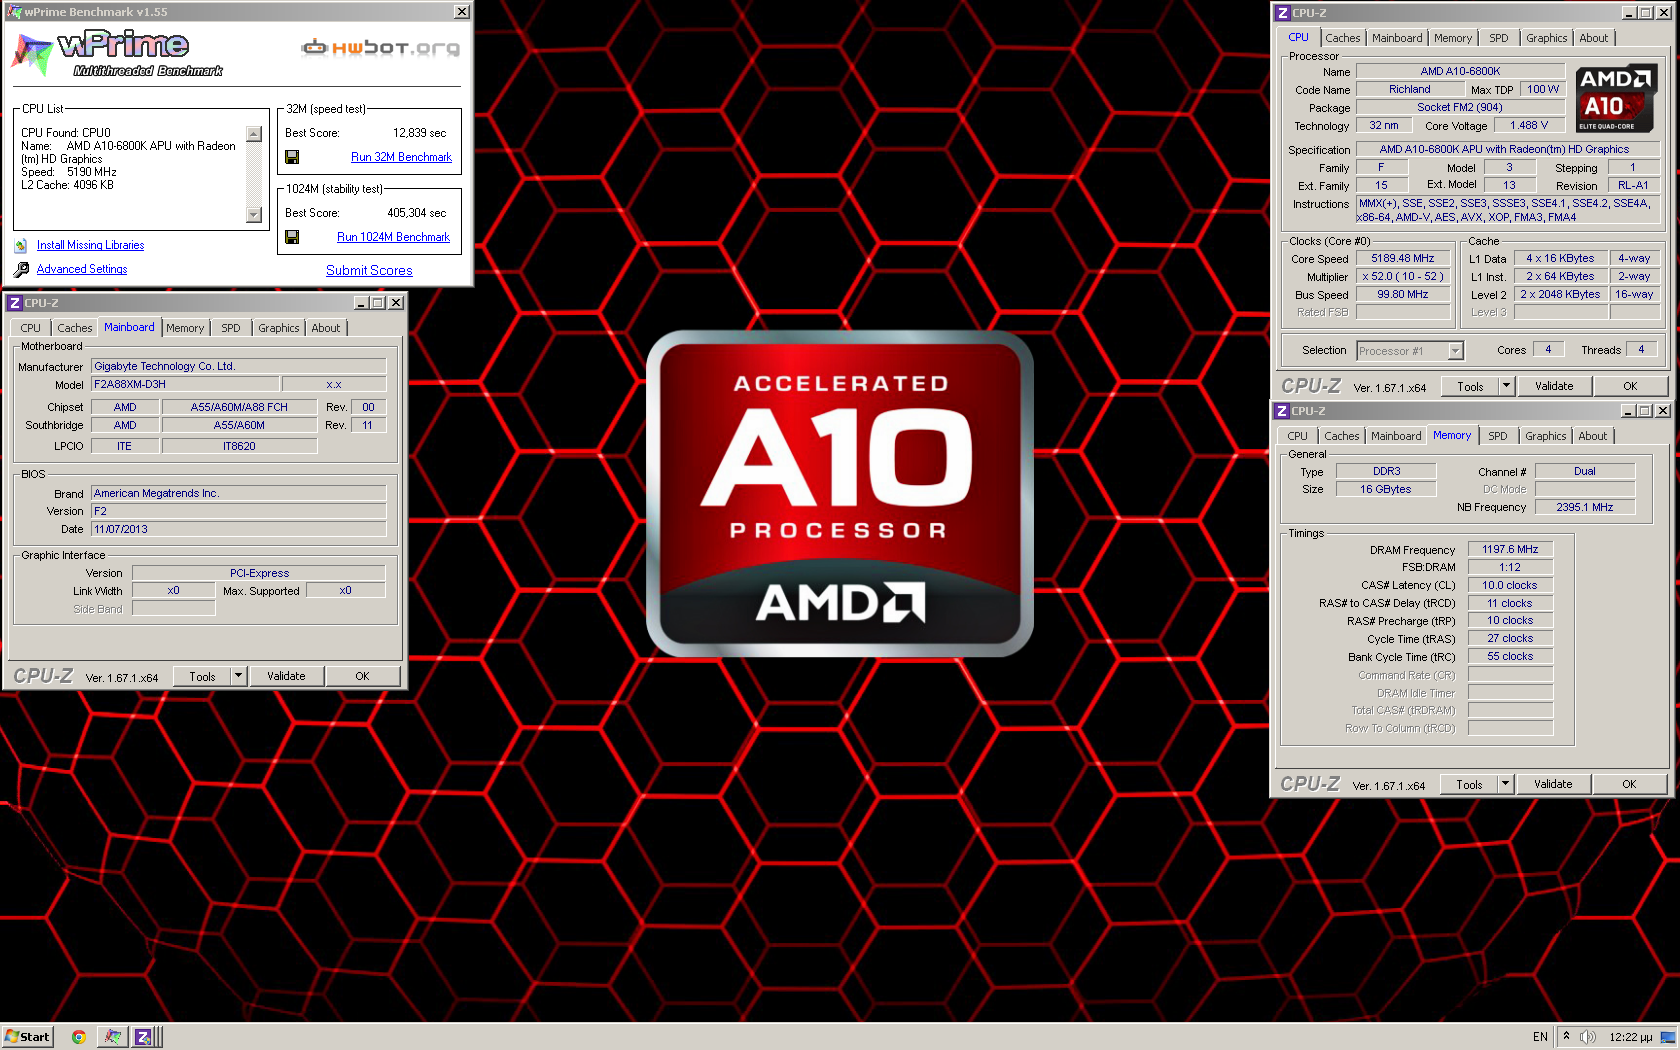
Task: Click the NB Frequency value 2395.1 MHz
Action: pos(1585,507)
